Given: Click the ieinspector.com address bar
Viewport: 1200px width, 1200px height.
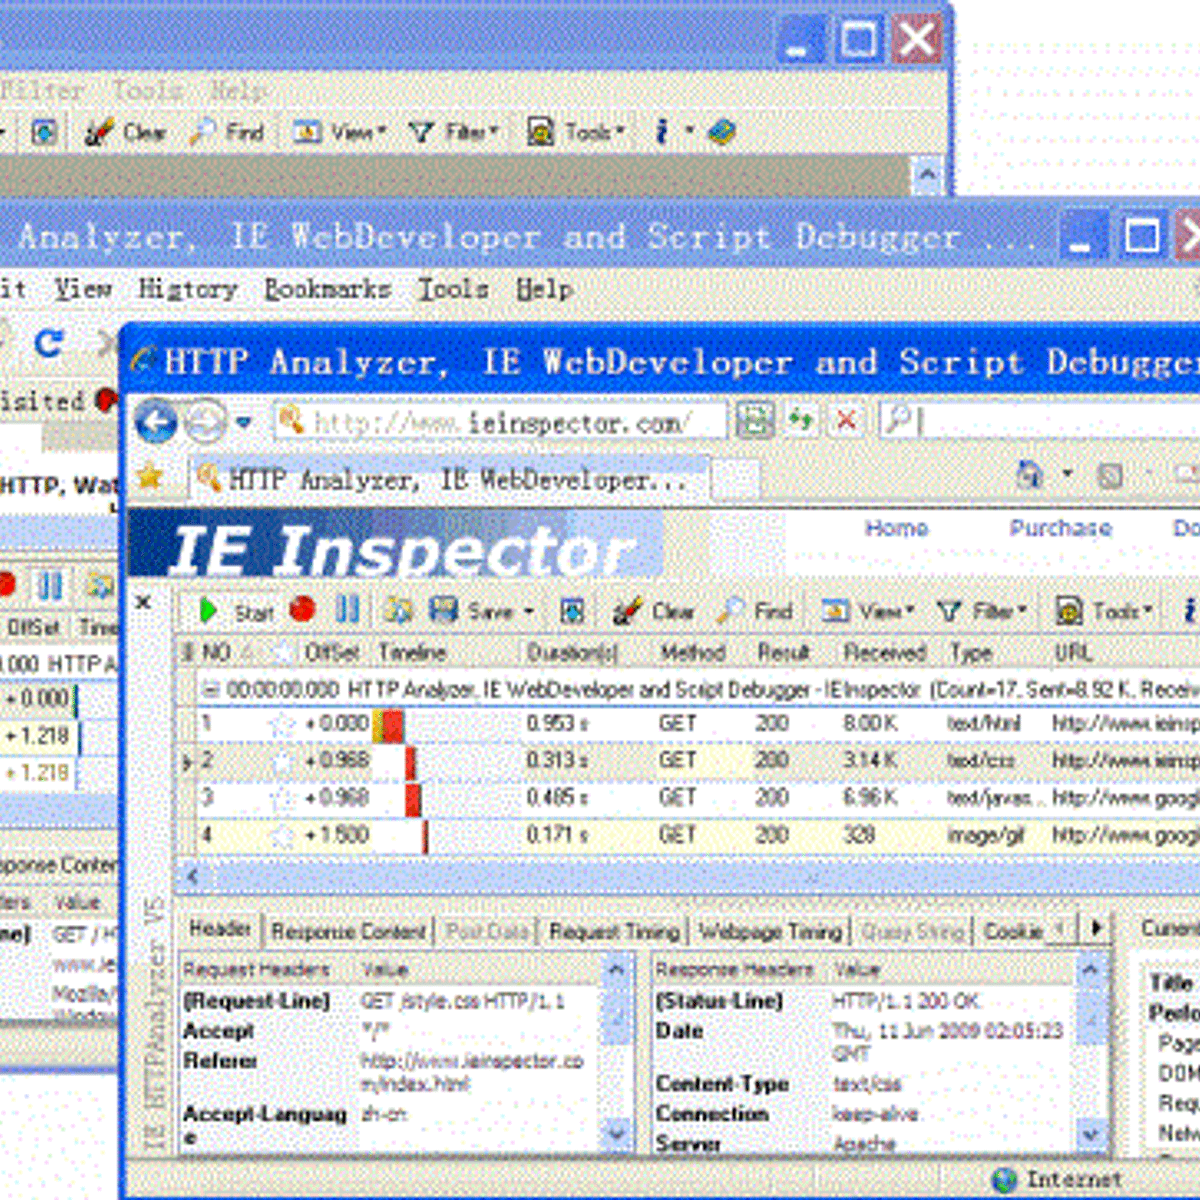Looking at the screenshot, I should (500, 422).
